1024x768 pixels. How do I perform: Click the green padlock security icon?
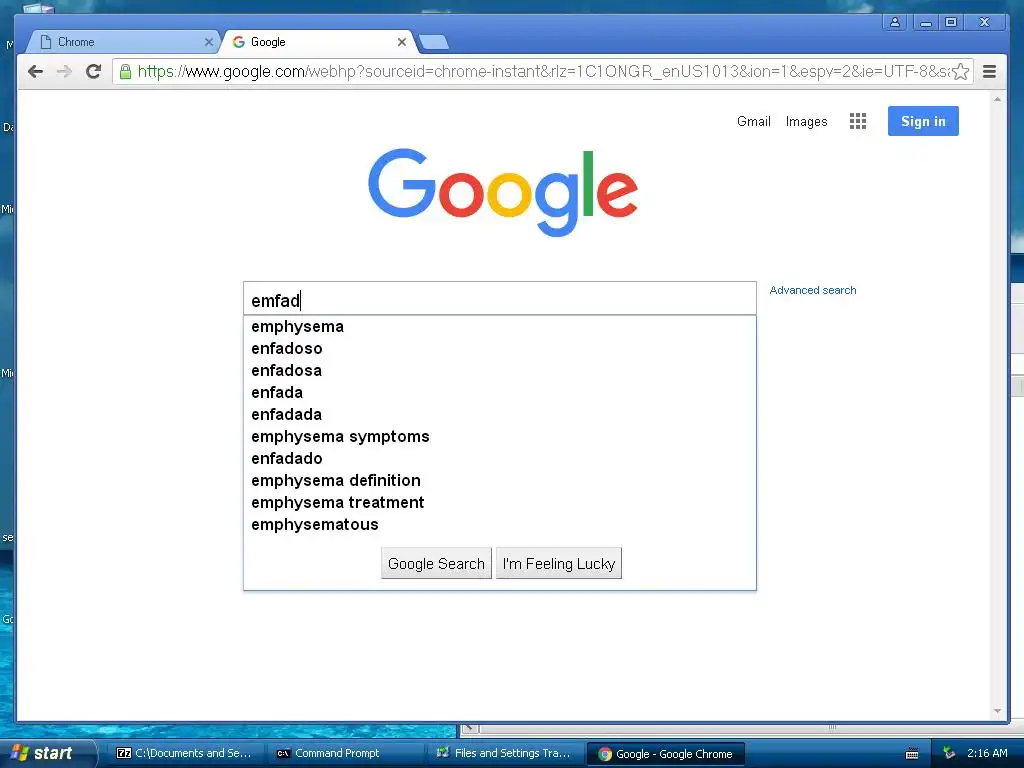pos(125,71)
